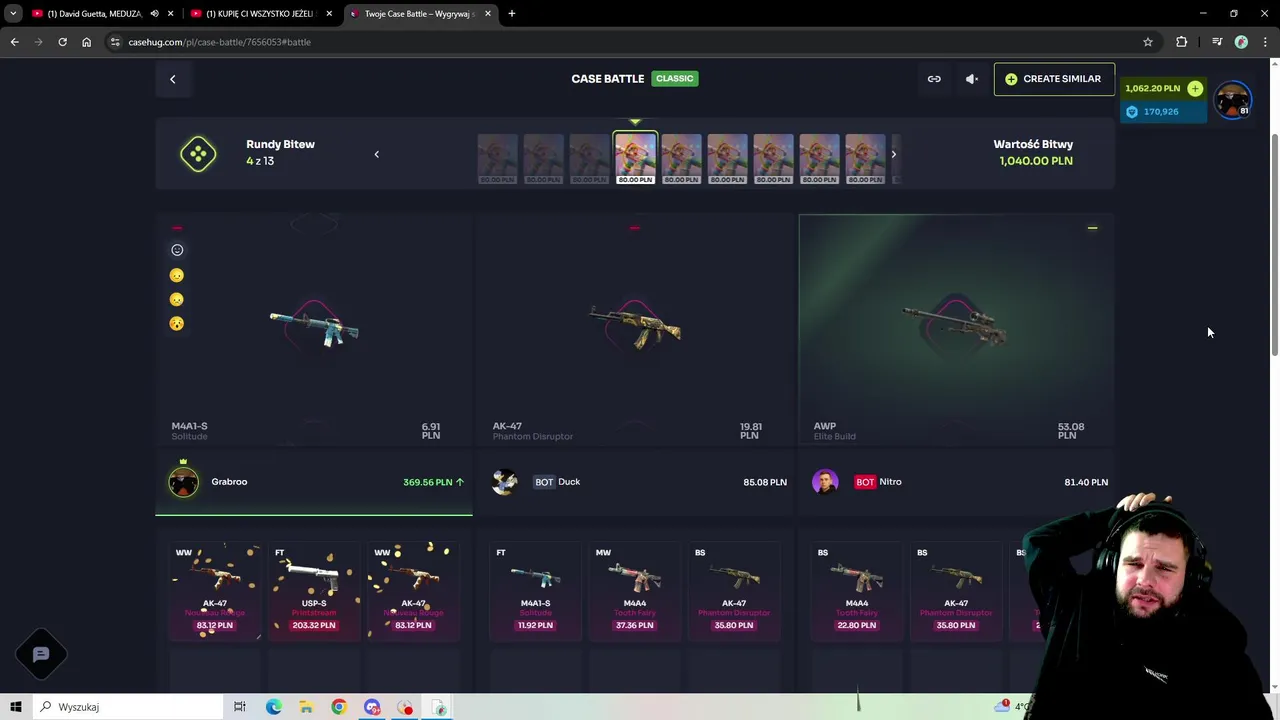Open the weather widget showing 4°C
The height and width of the screenshot is (720, 1280).
(x=1012, y=707)
